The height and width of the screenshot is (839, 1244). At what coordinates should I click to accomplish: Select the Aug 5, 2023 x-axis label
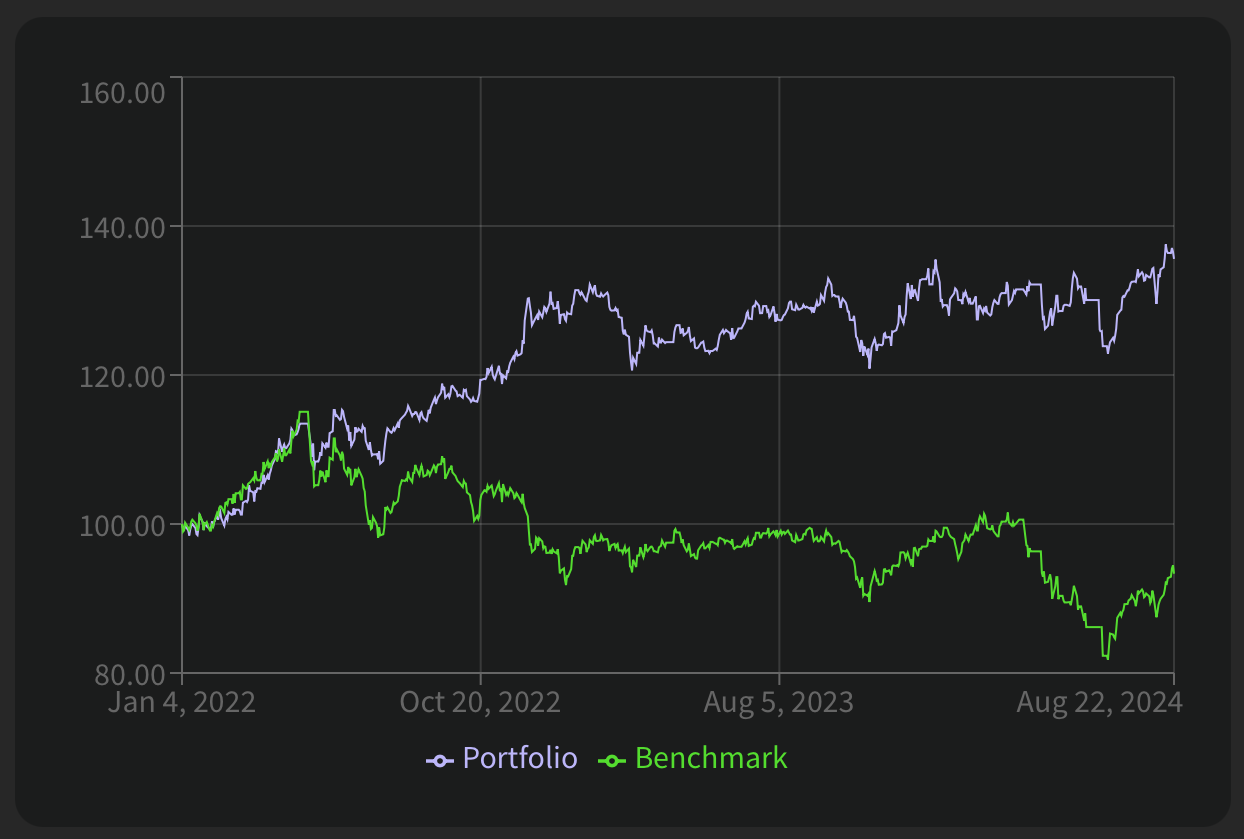click(778, 702)
